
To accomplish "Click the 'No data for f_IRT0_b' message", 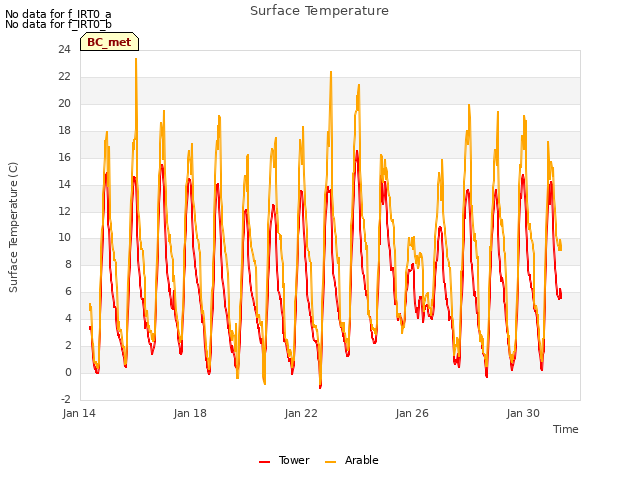I will point(58,24).
